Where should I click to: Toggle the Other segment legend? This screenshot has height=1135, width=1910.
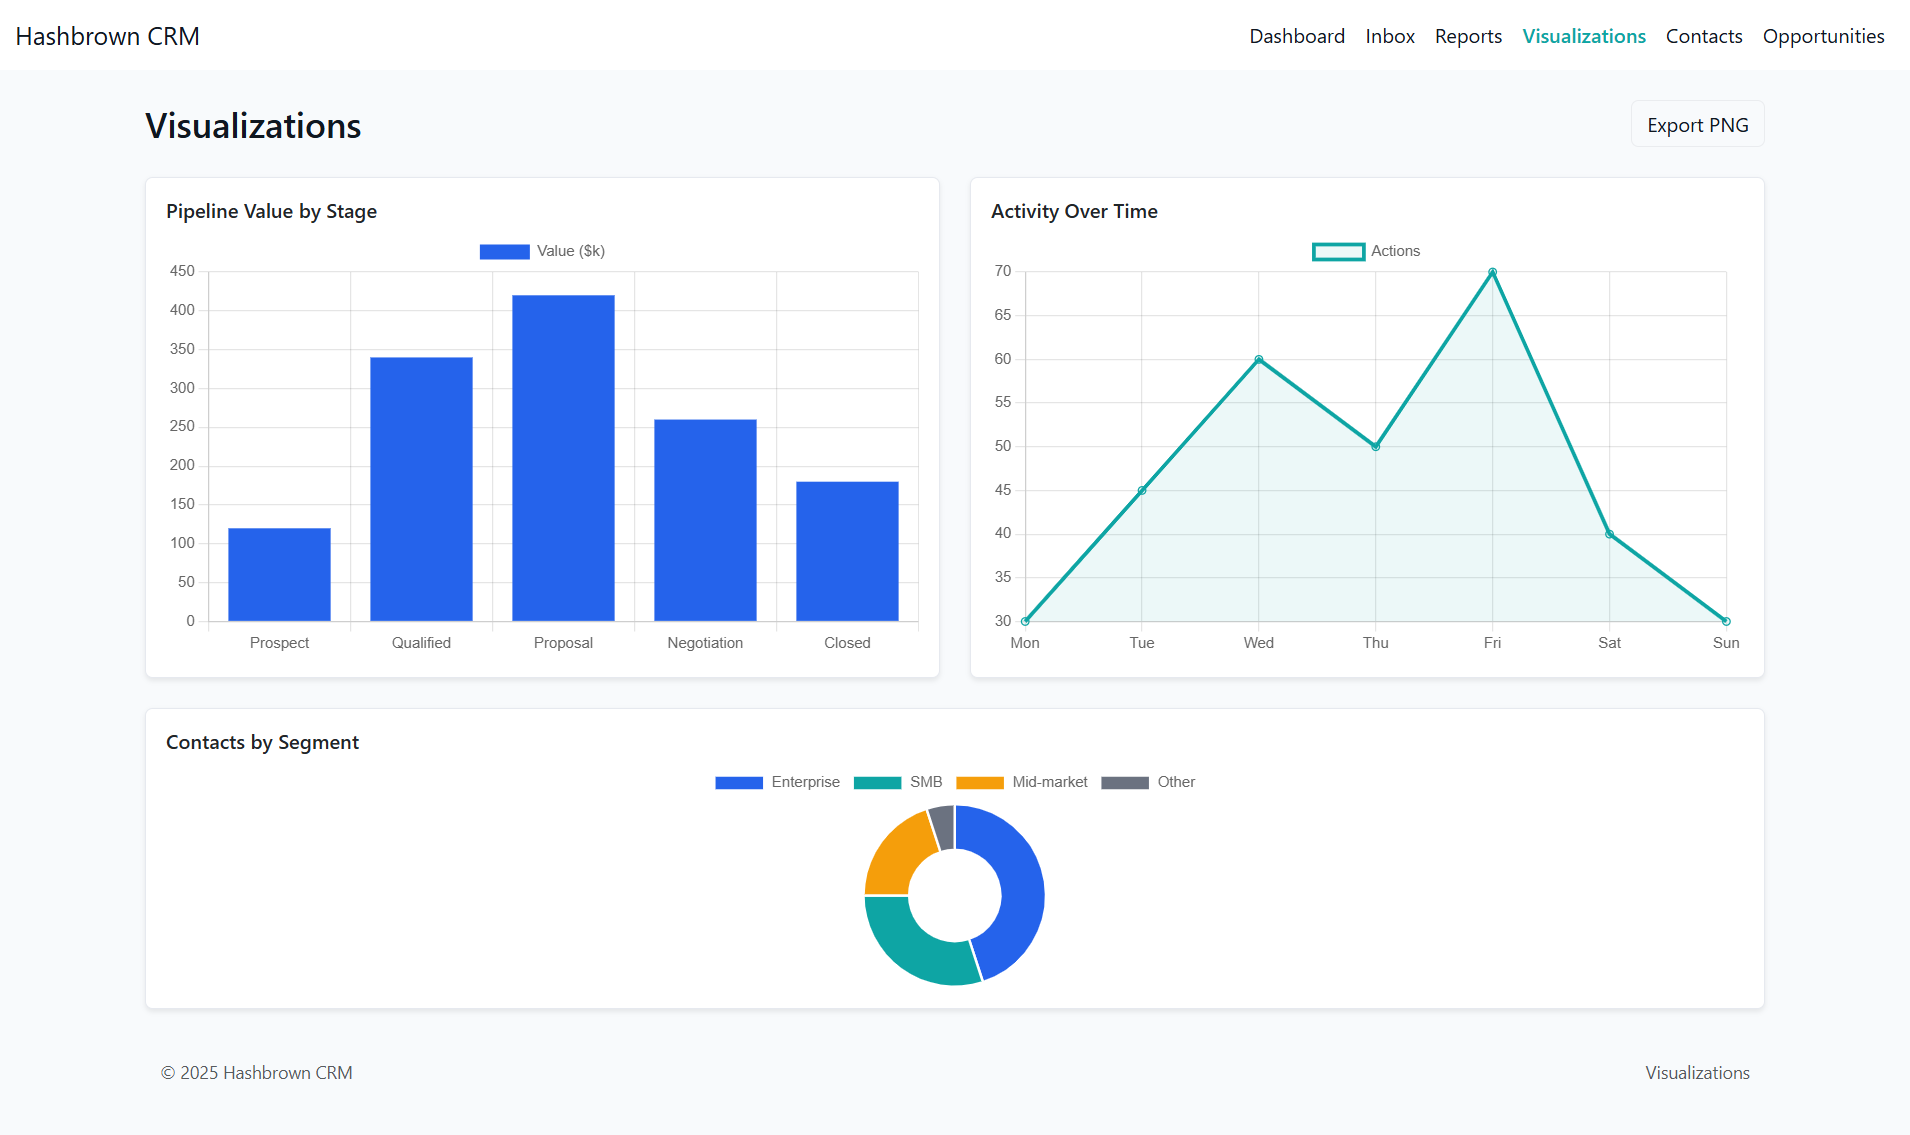[1147, 782]
